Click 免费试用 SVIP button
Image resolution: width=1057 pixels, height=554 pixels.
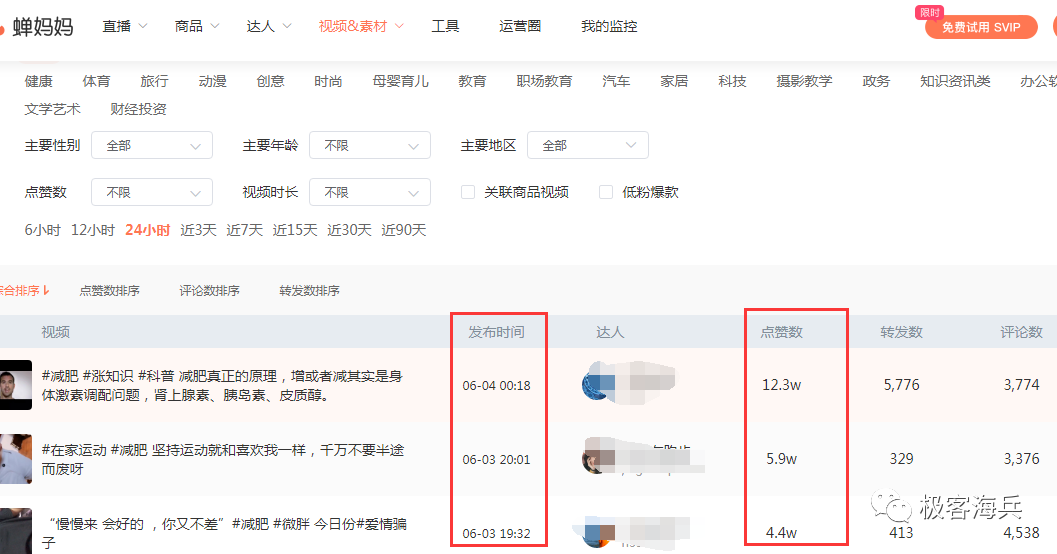coord(981,28)
